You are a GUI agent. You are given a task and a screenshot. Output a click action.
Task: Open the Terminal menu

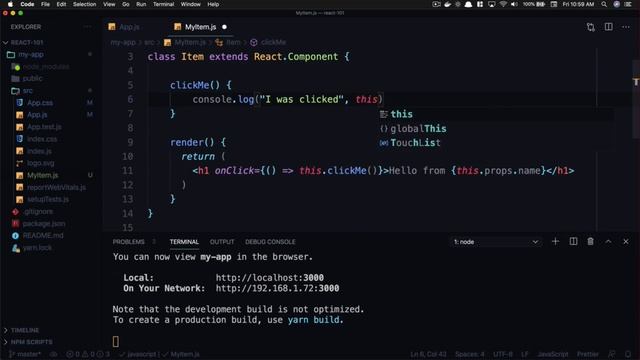pos(164,4)
